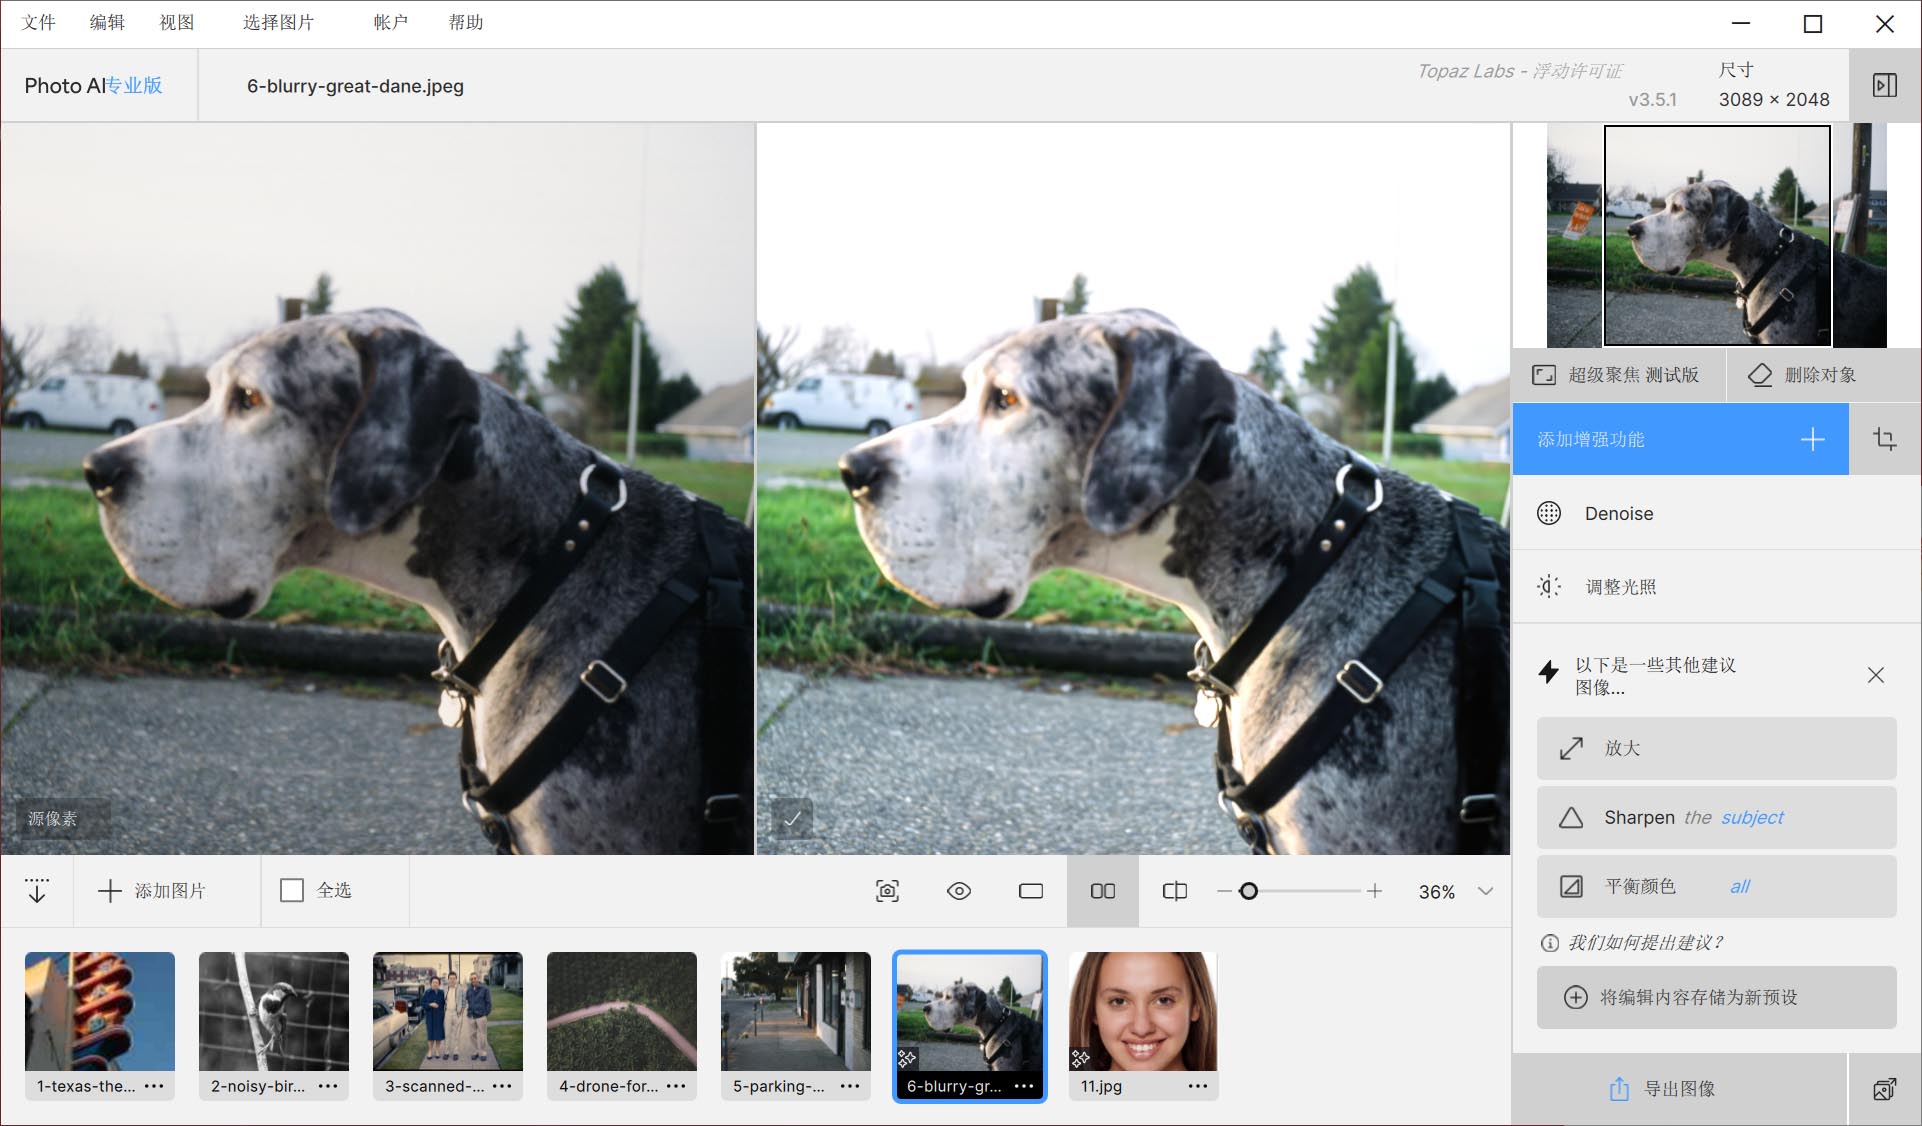
Task: Click the Sharpen triangle icon
Action: (x=1571, y=817)
